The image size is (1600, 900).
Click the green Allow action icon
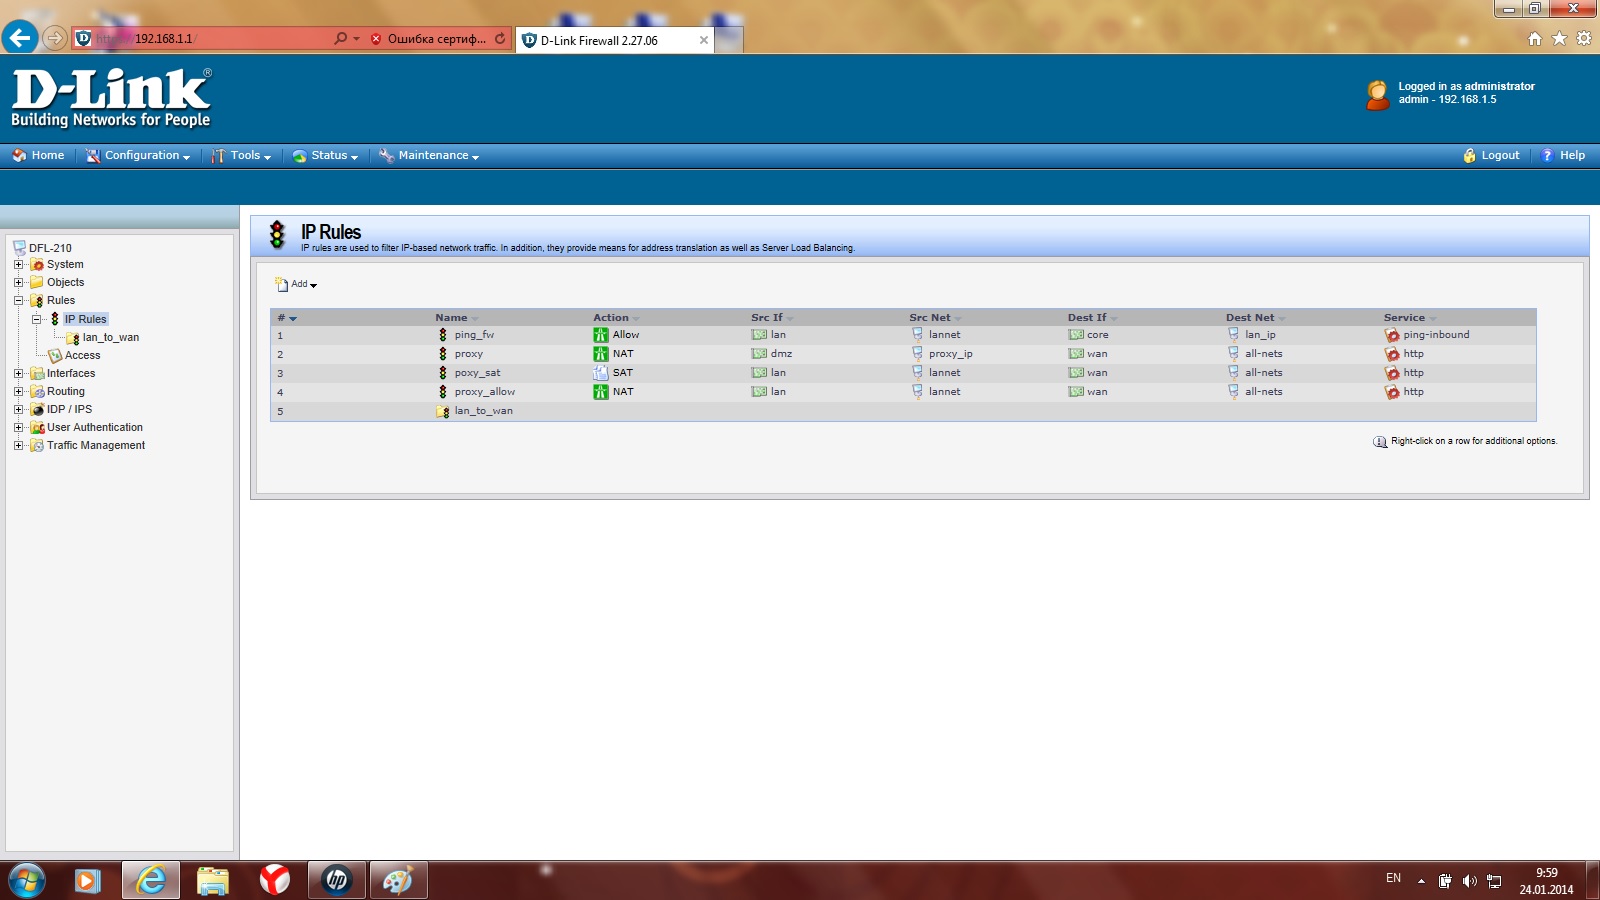pos(600,335)
